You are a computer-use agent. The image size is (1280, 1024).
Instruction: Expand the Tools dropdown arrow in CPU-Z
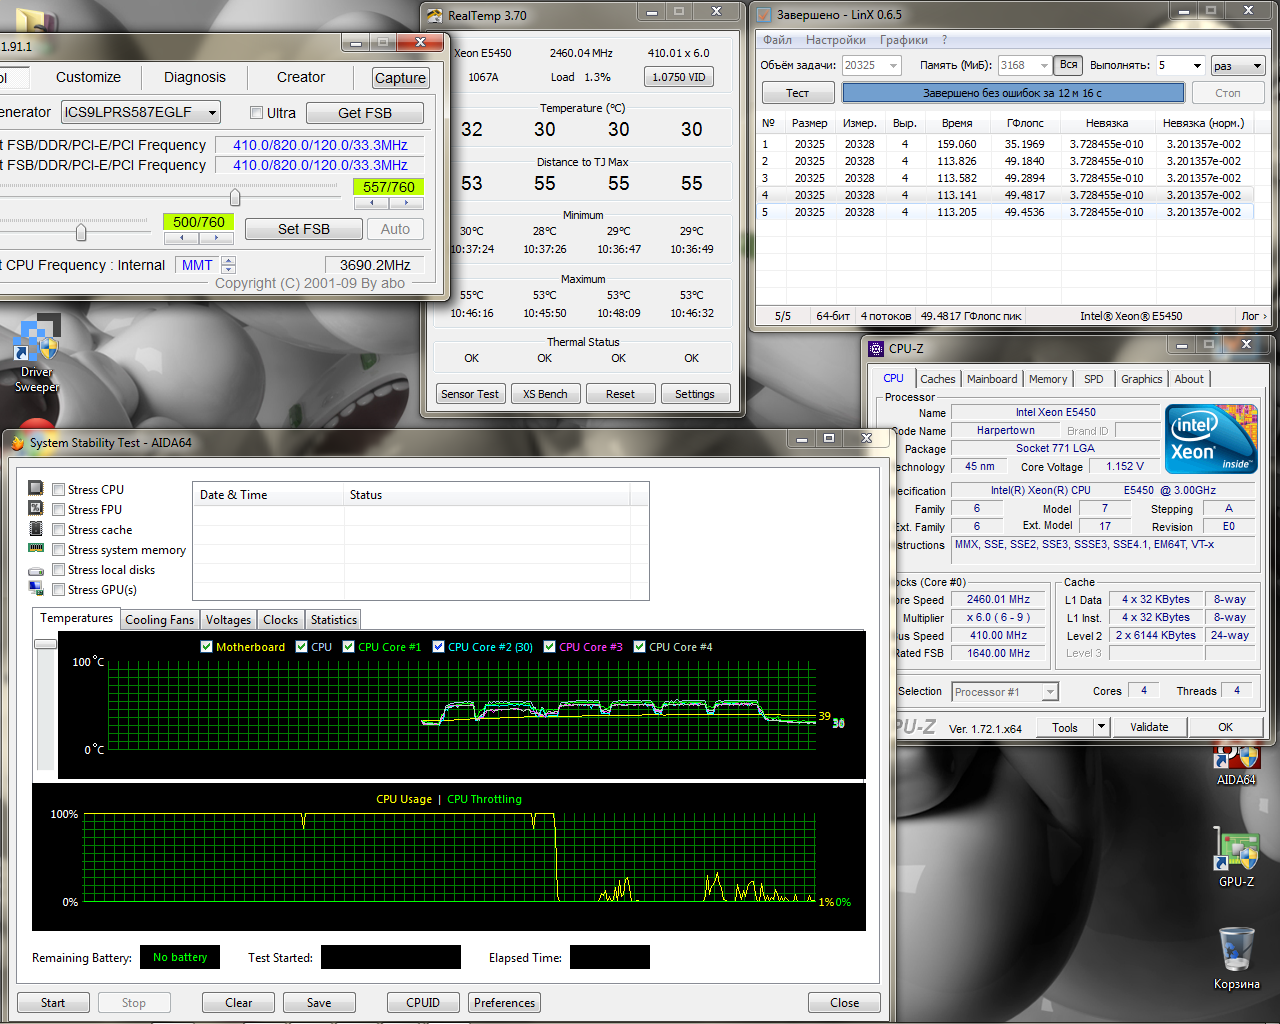pyautogui.click(x=1101, y=727)
